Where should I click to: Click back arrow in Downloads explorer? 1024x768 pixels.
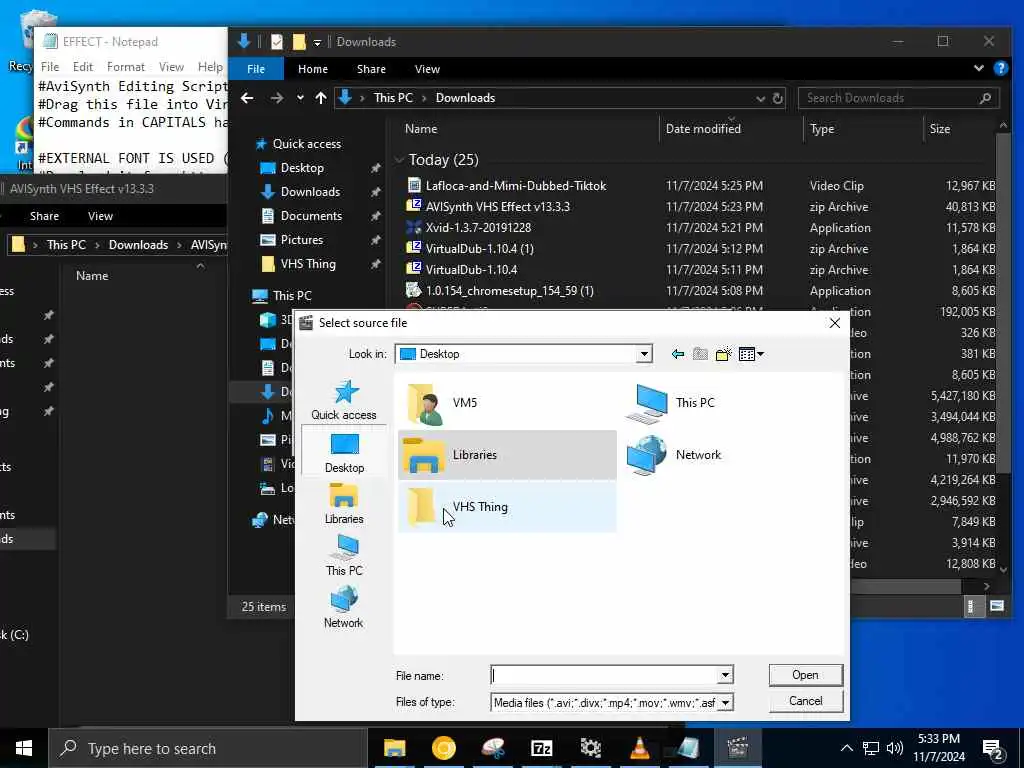(x=247, y=98)
